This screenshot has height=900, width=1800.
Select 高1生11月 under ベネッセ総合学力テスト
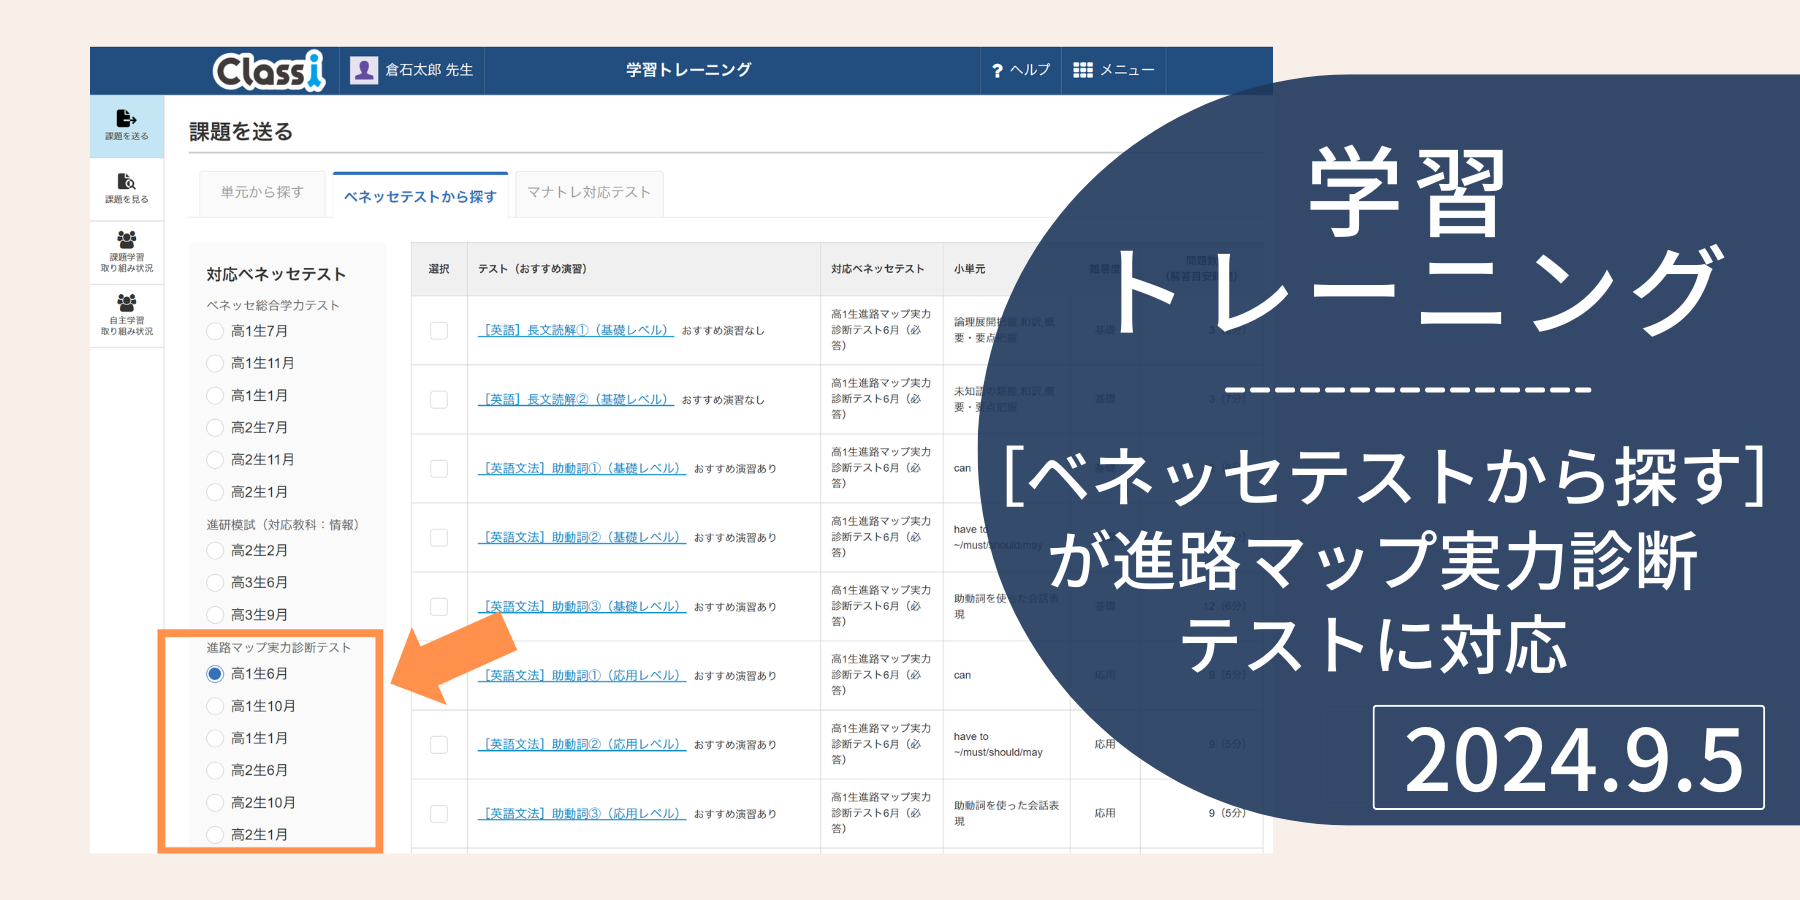coord(215,363)
